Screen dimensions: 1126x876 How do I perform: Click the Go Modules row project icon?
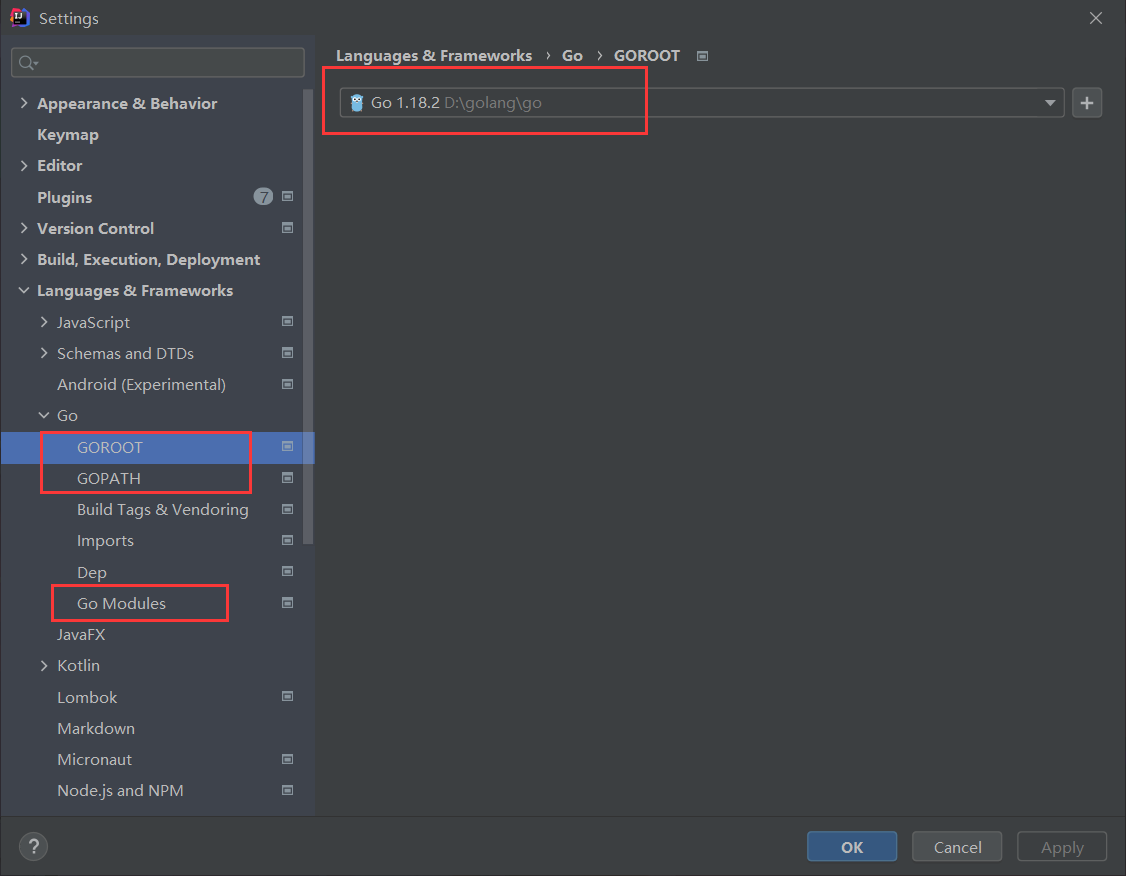(x=287, y=602)
